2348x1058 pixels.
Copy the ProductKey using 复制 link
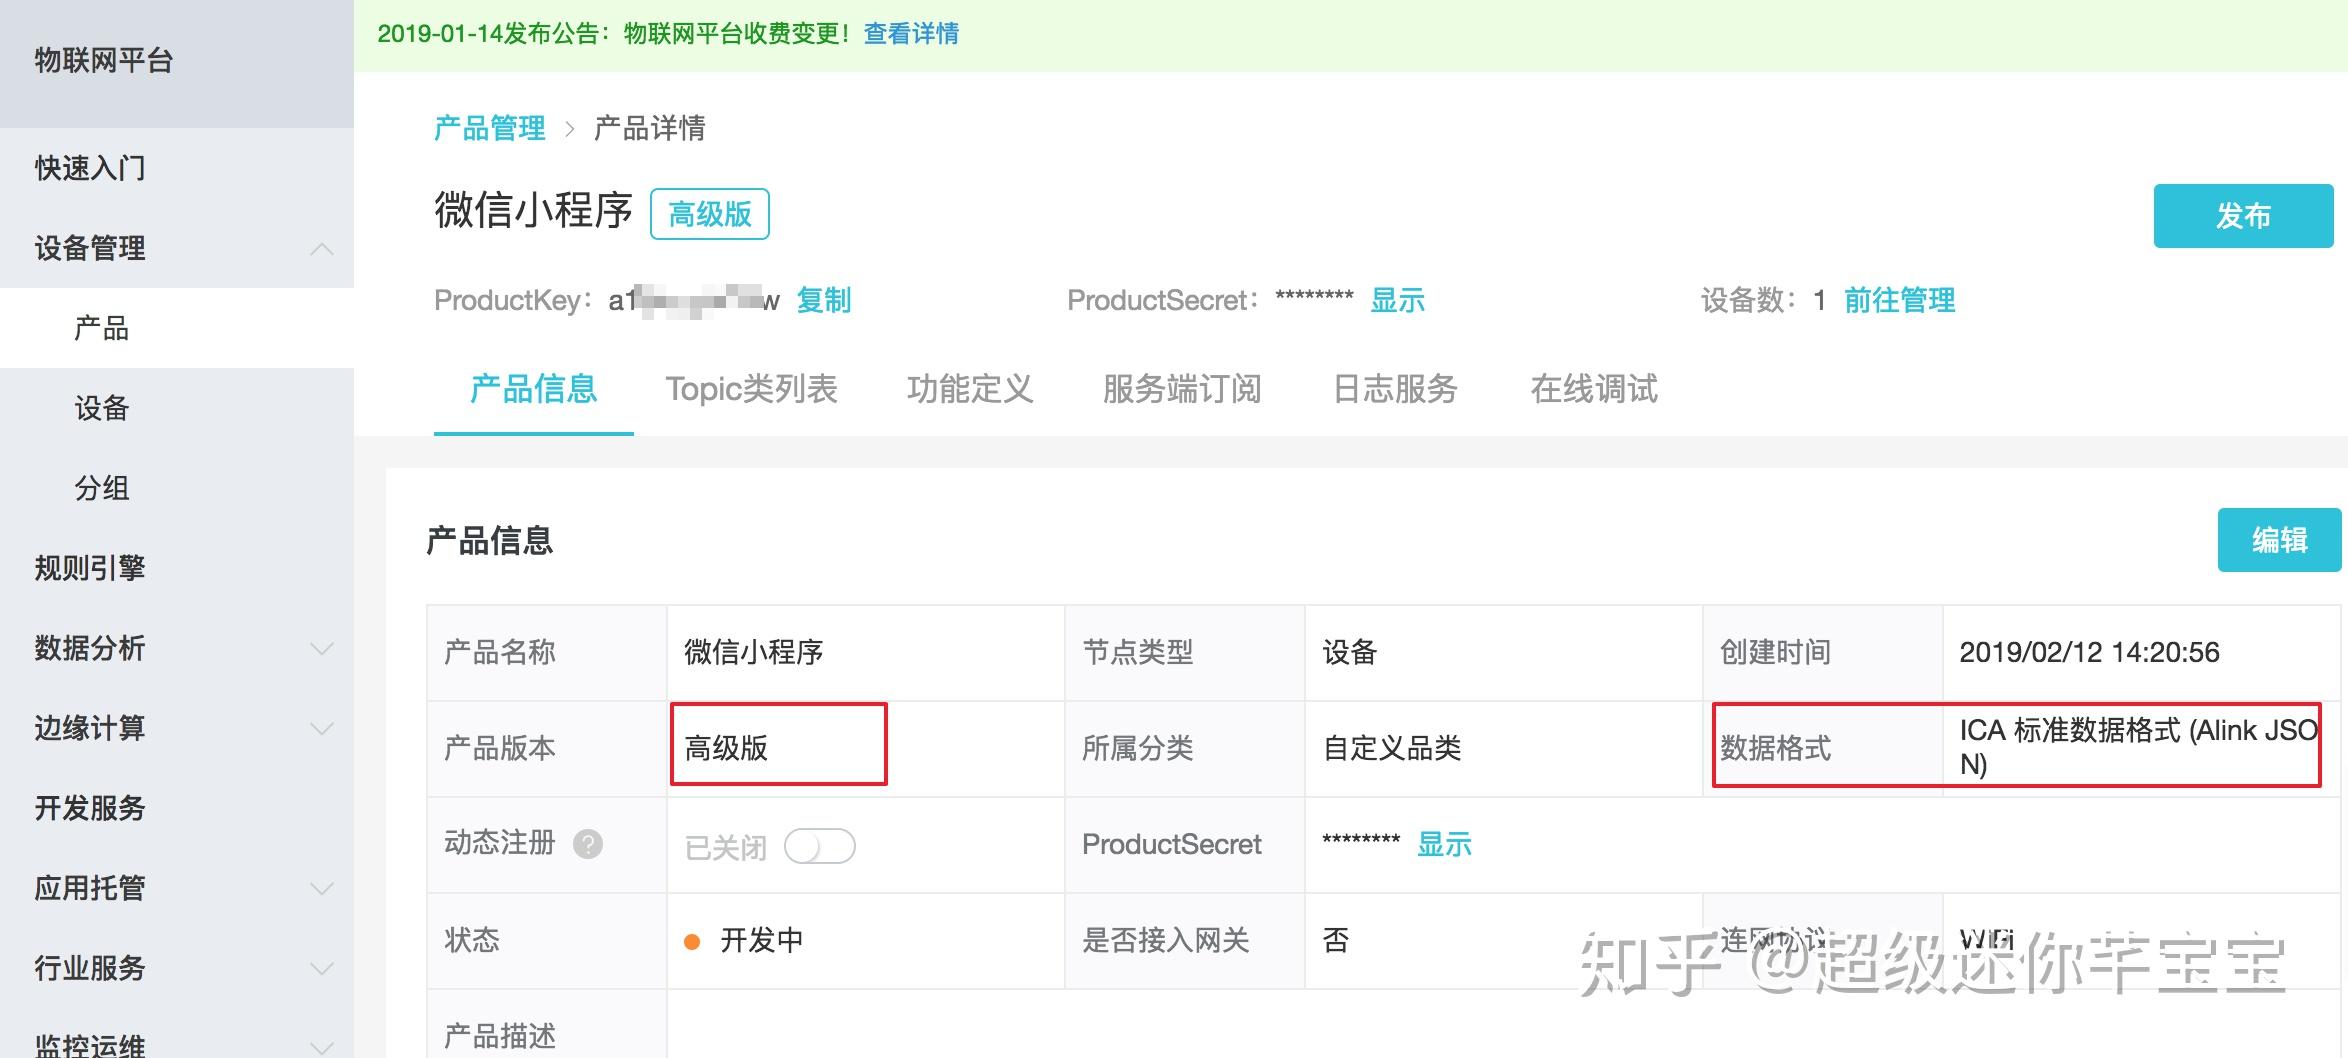823,300
